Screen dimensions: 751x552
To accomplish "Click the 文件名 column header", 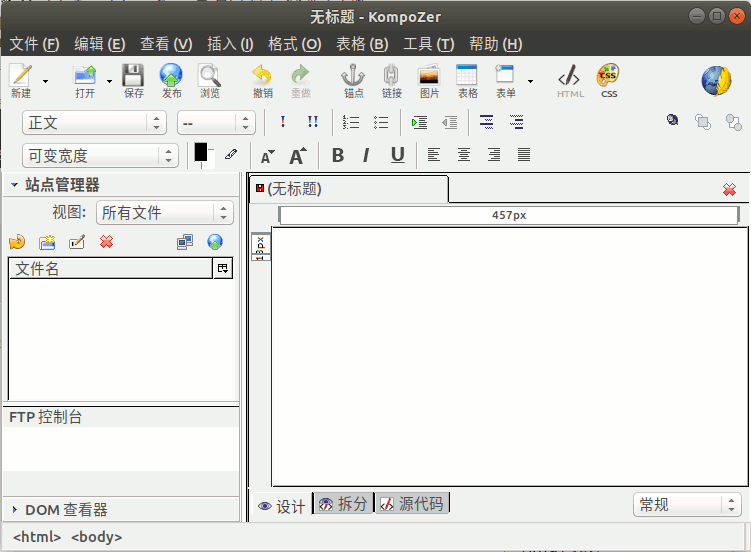I will click(111, 269).
